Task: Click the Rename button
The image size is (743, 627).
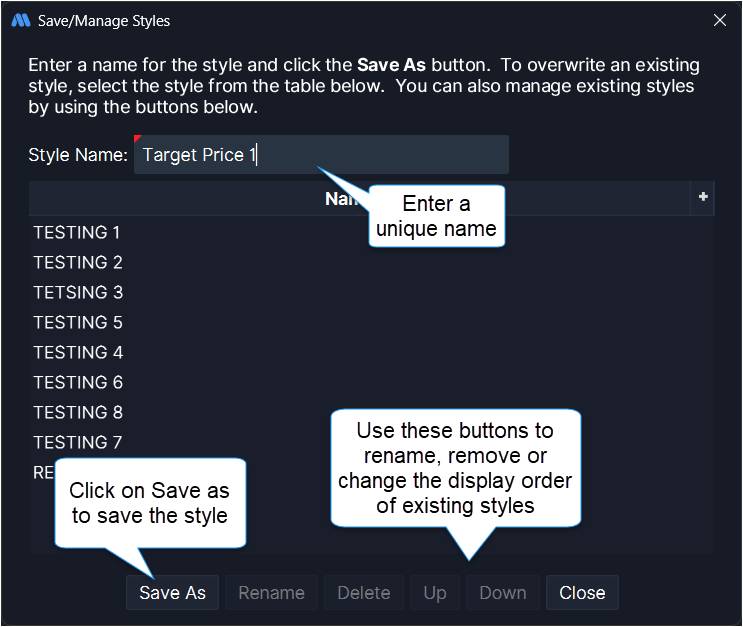Action: pos(271,593)
